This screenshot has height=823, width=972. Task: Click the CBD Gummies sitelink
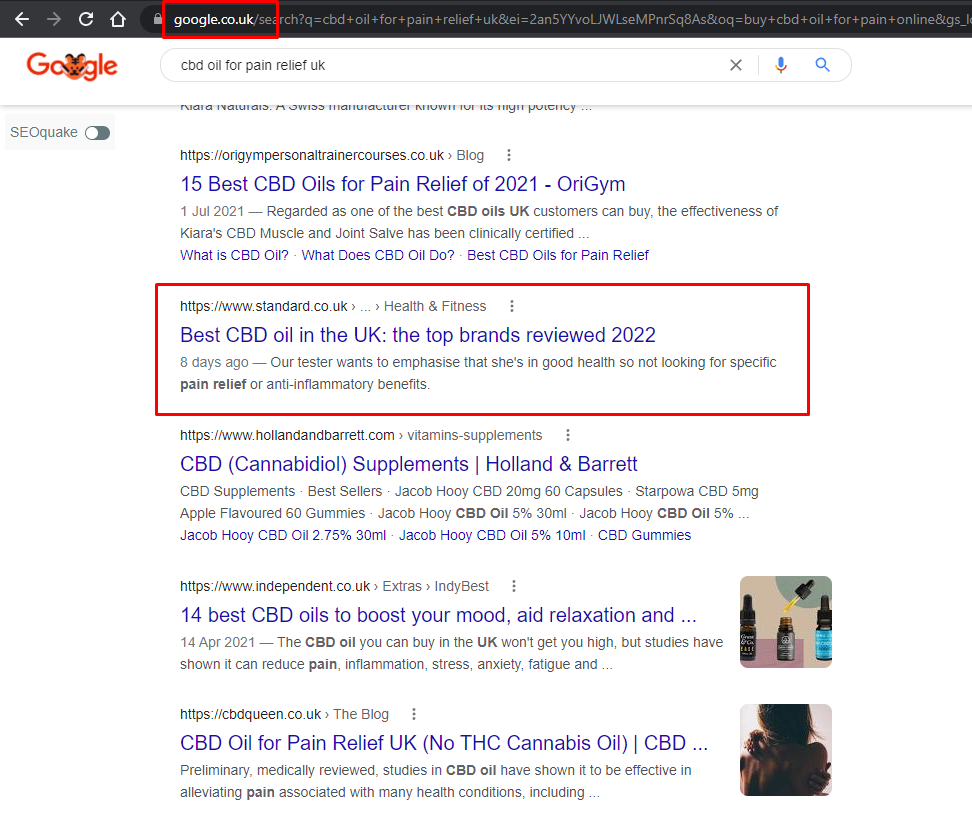[x=644, y=534]
